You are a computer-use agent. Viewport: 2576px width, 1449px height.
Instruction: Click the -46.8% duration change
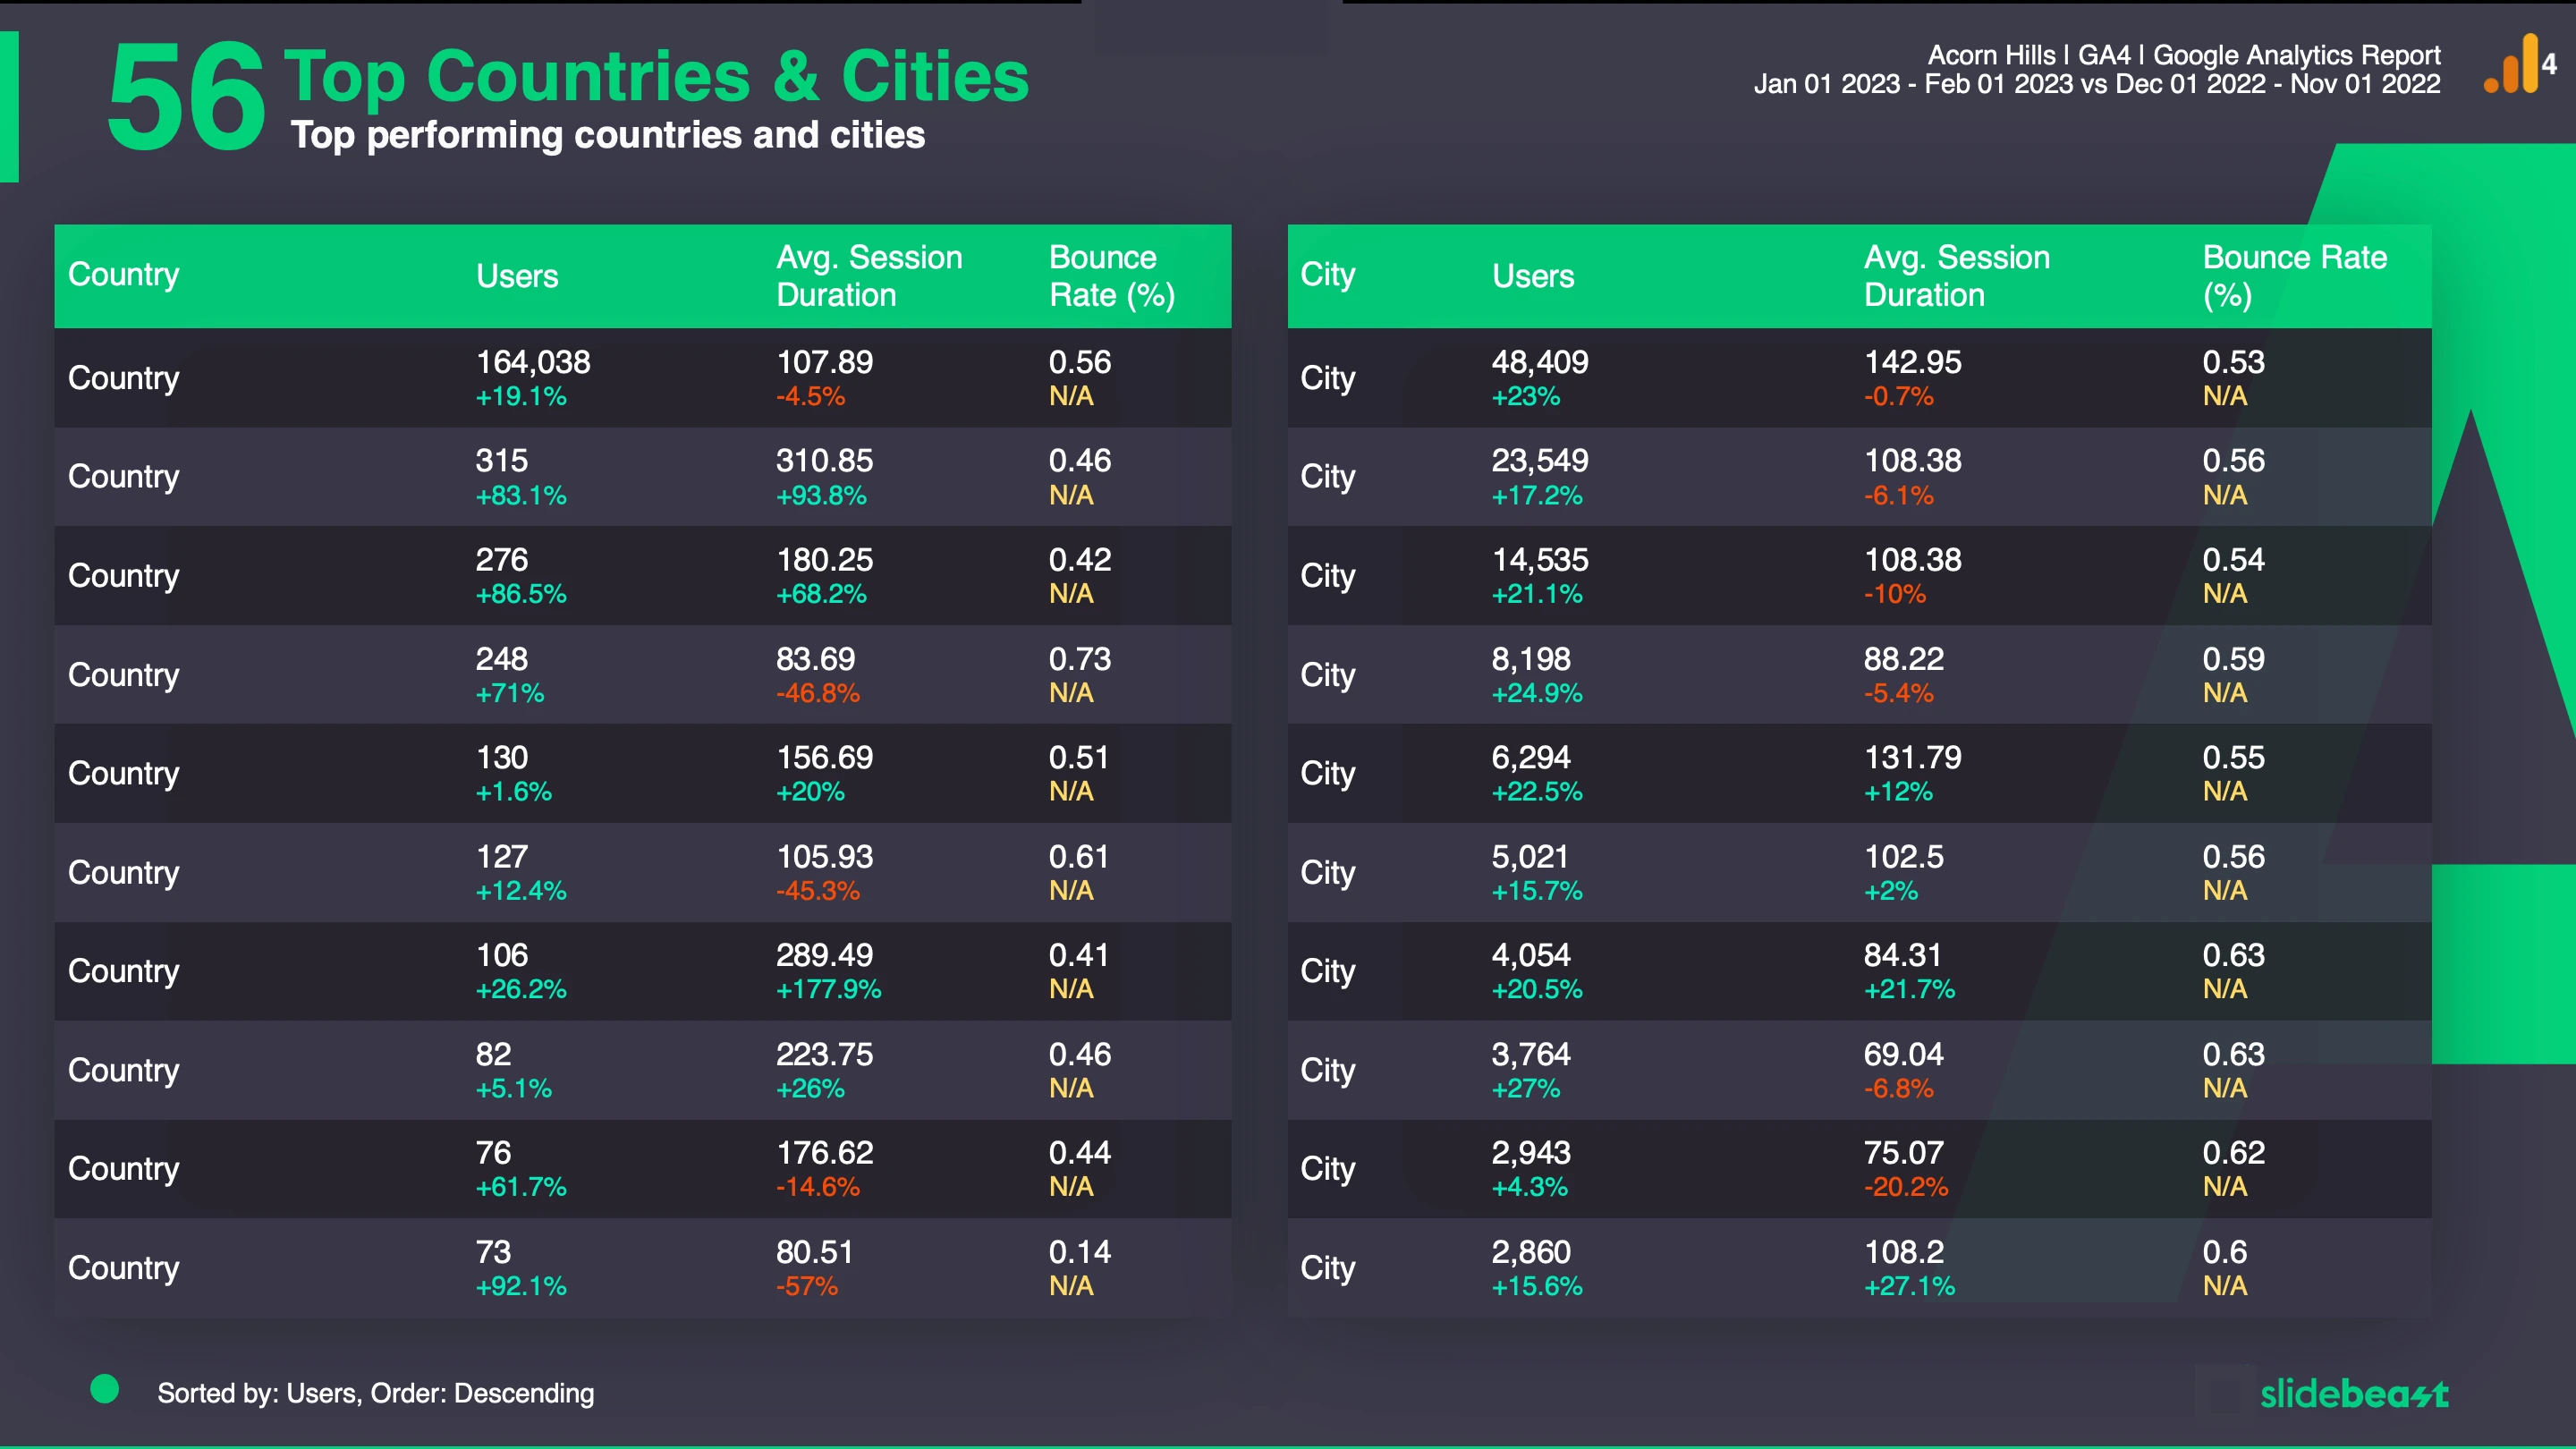[818, 693]
